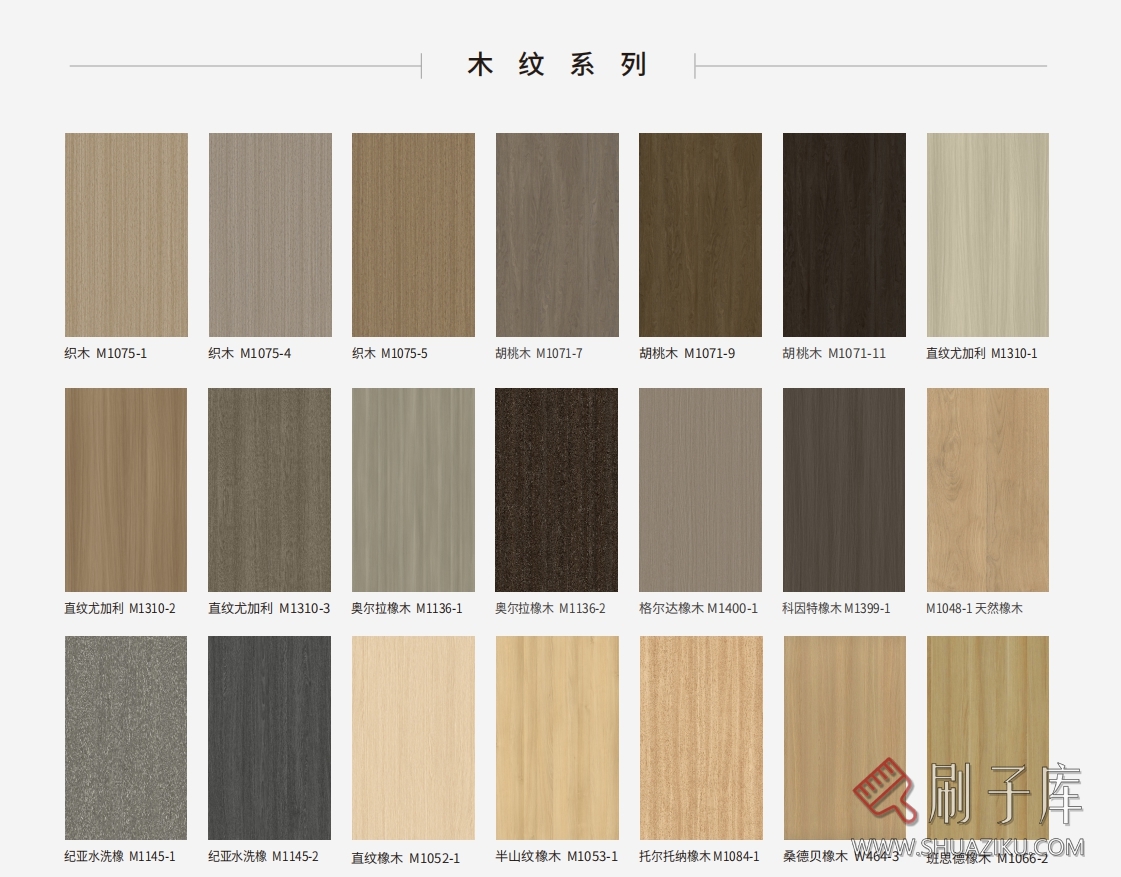
Task: Pick the light 直纹橡木 M1052-1 swatch
Action: click(413, 738)
